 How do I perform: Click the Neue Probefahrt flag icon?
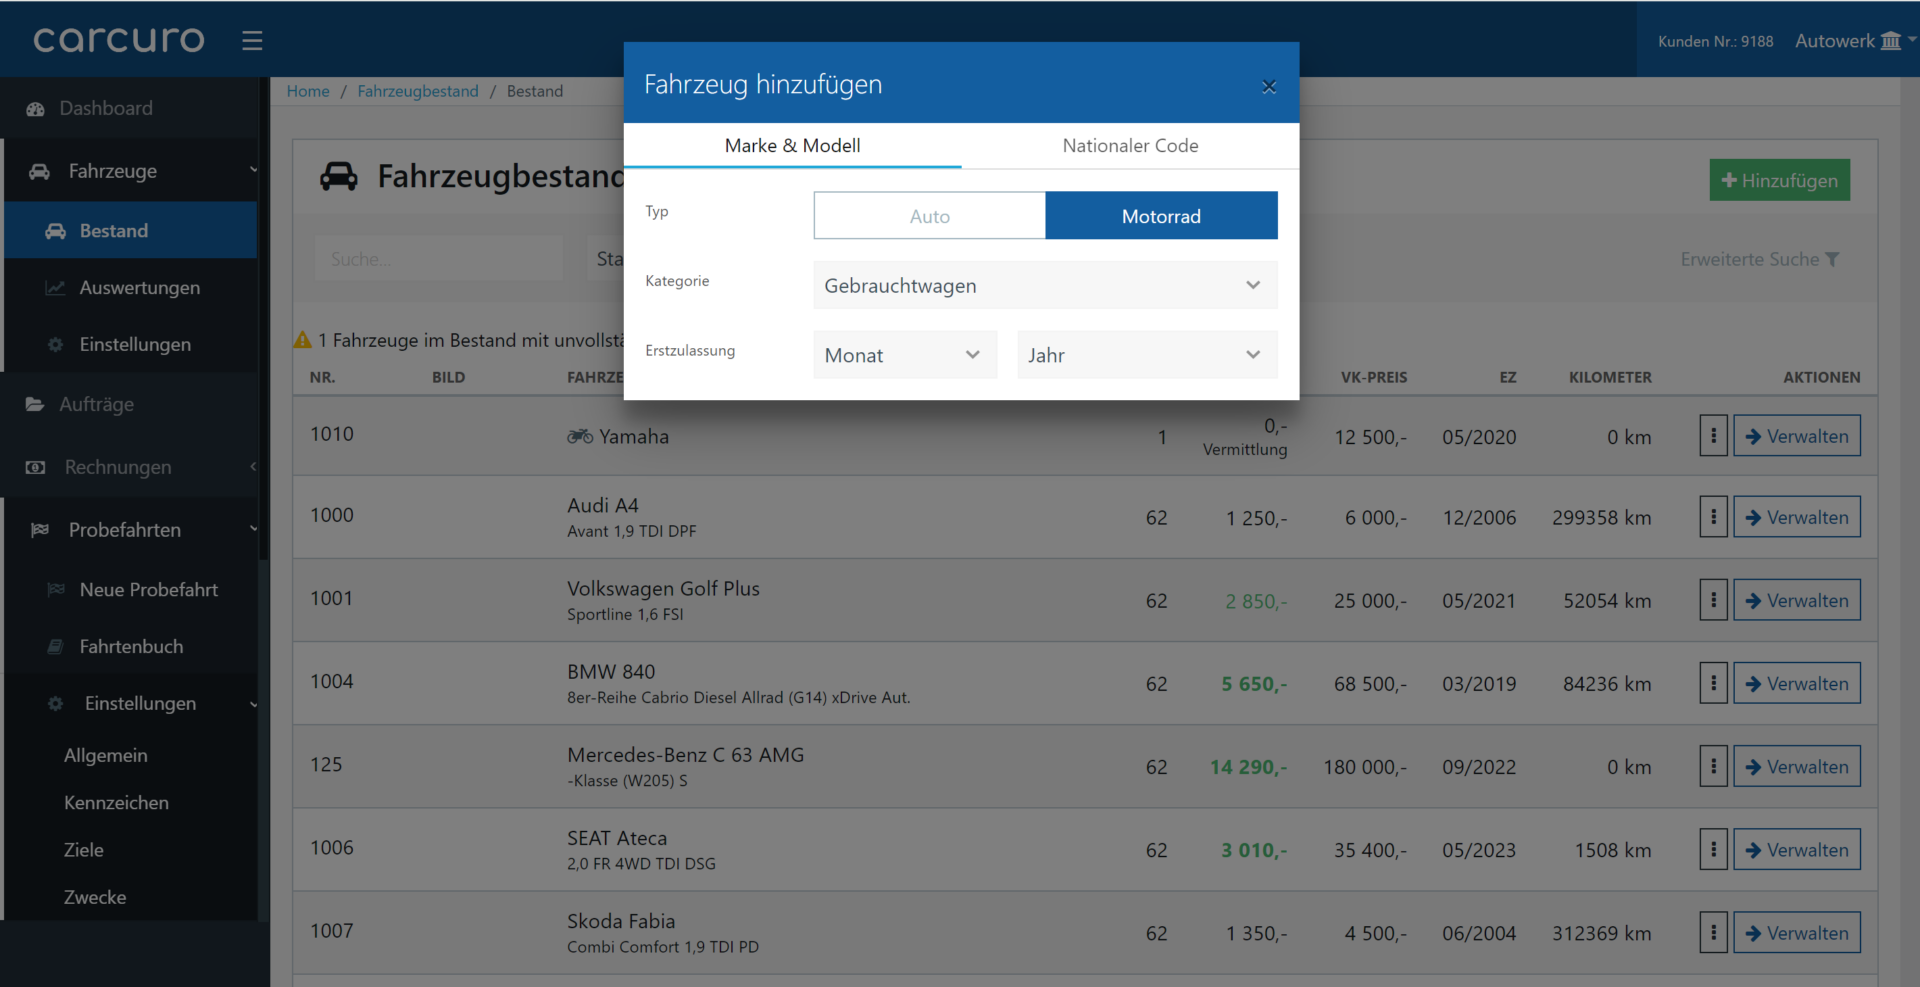pyautogui.click(x=56, y=590)
